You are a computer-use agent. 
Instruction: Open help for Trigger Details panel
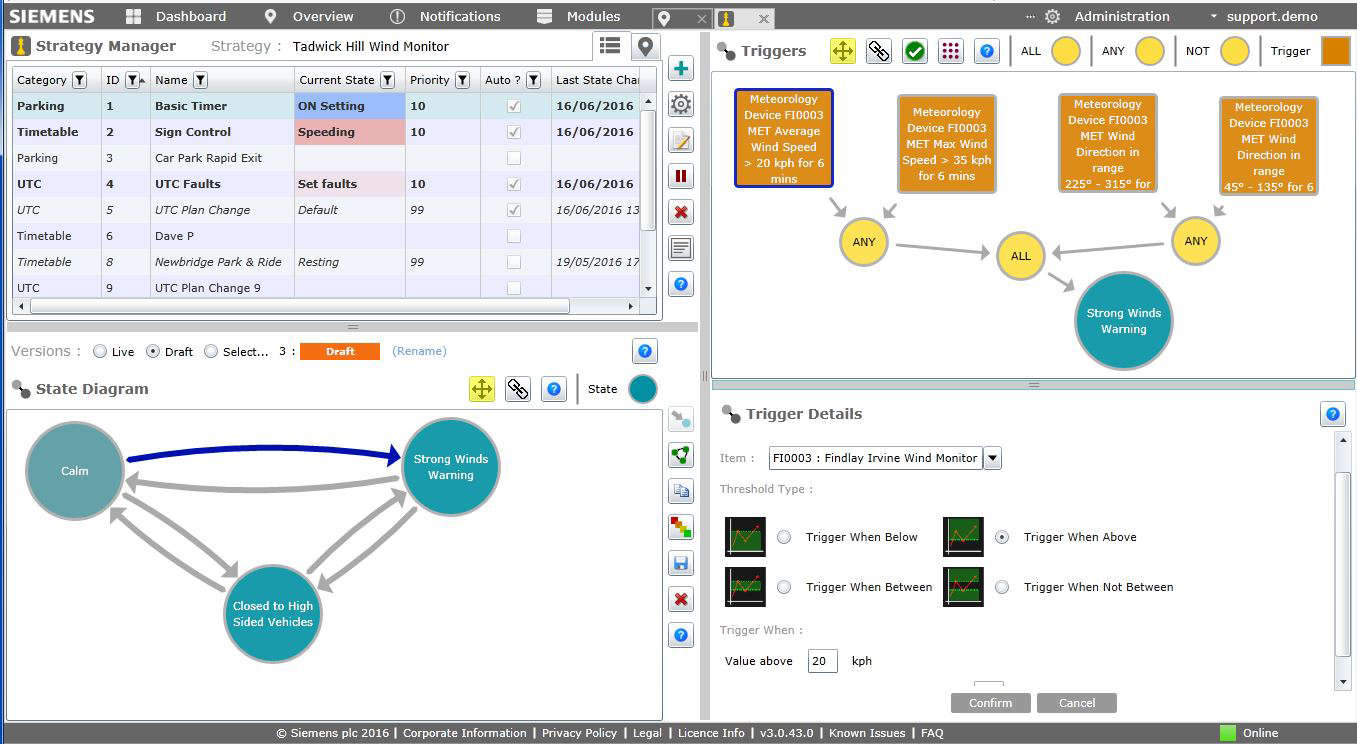click(x=1332, y=415)
